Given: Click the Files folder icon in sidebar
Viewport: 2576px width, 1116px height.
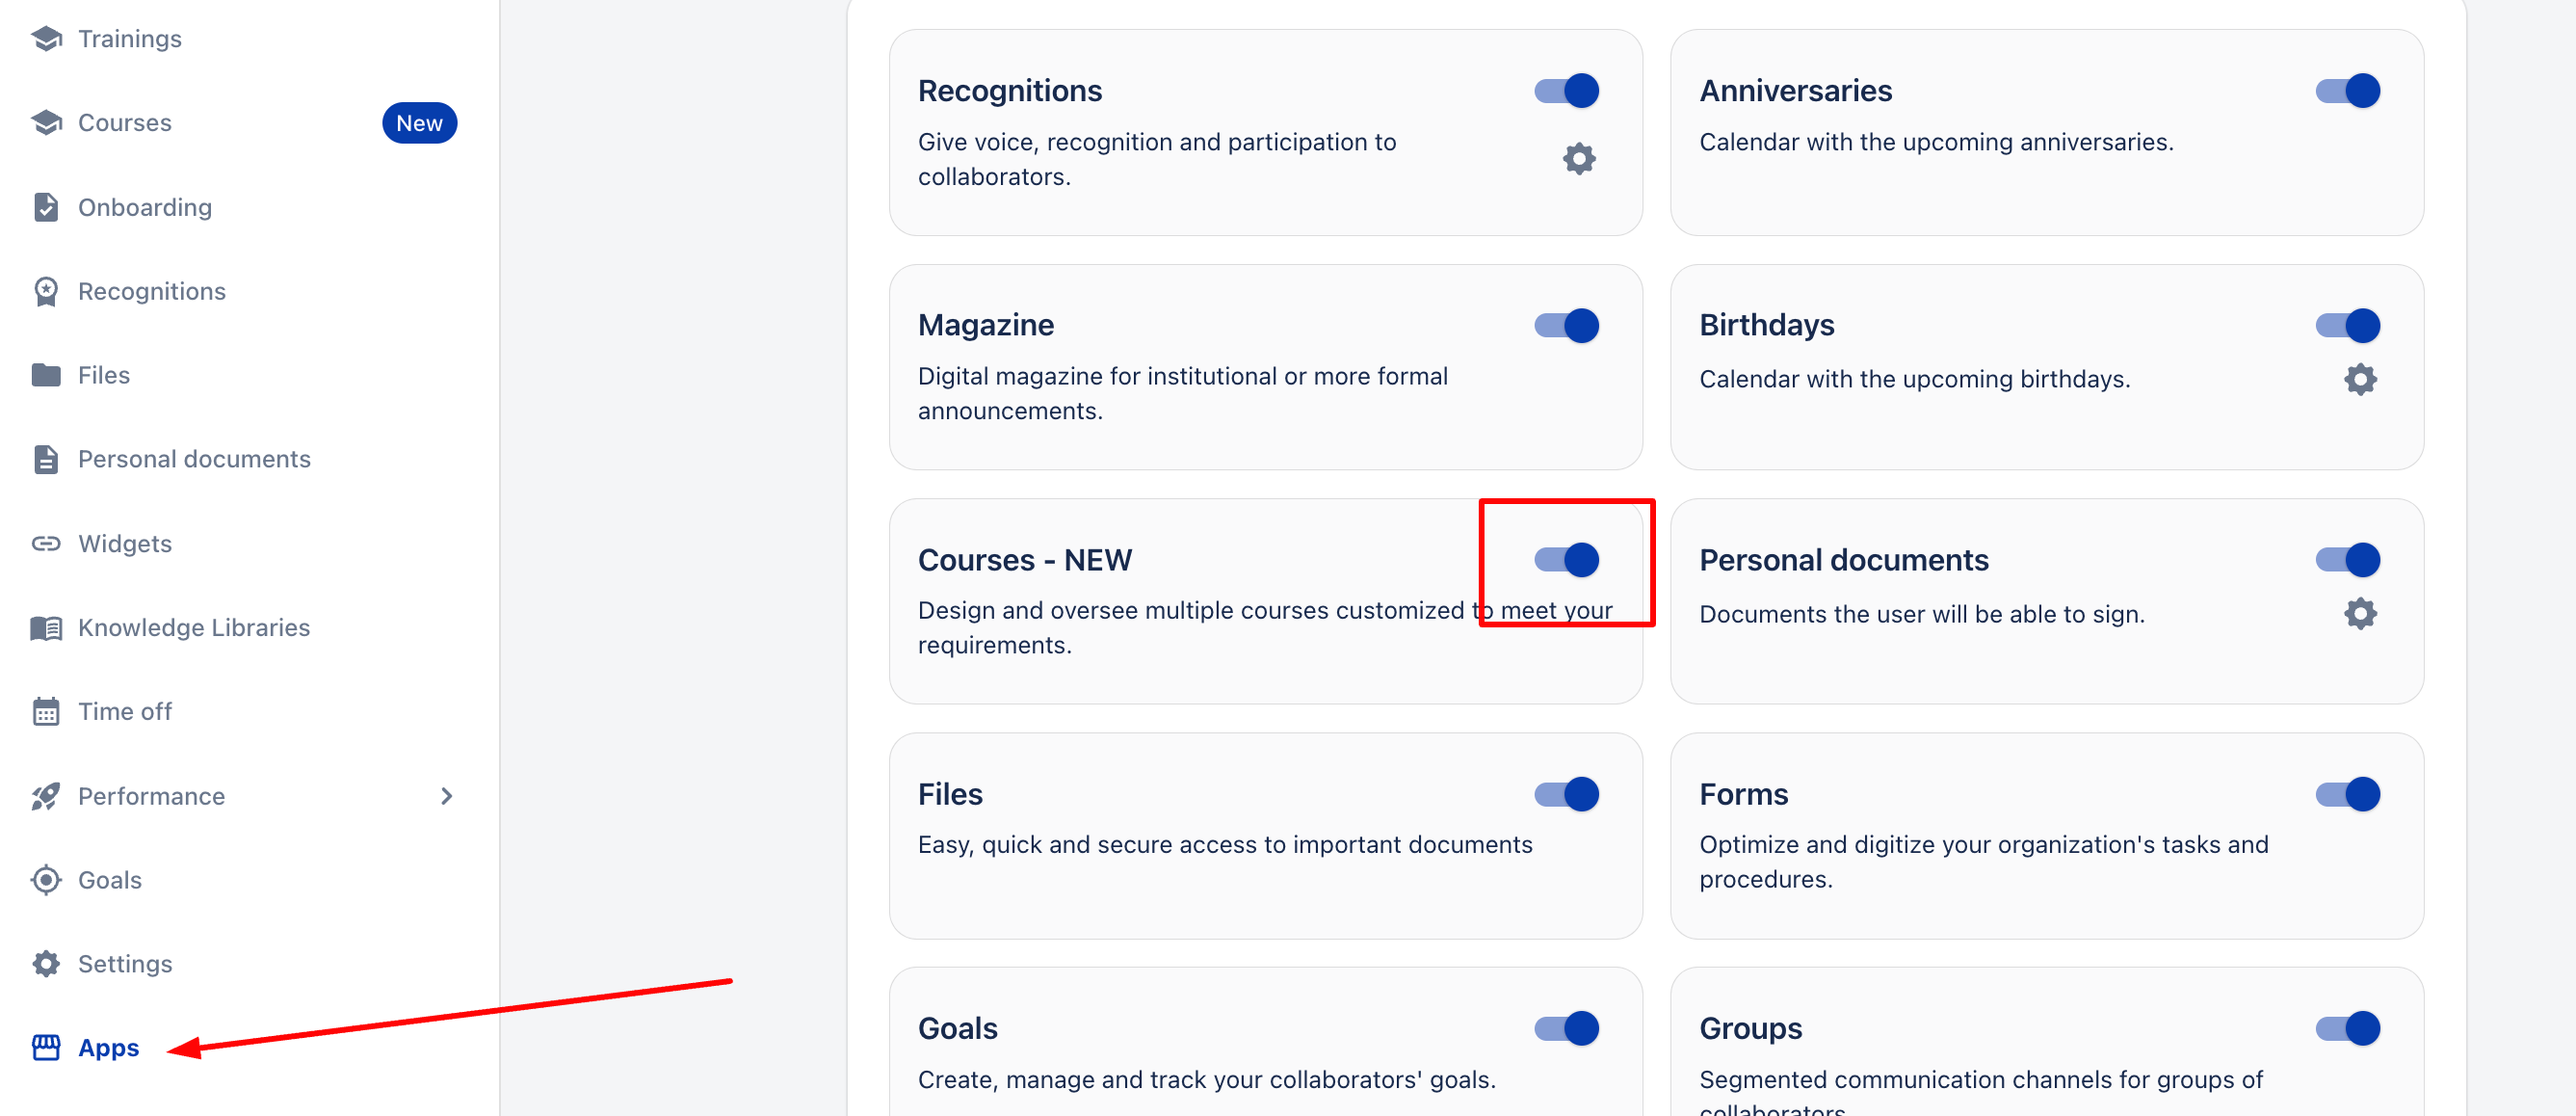Looking at the screenshot, I should point(46,375).
